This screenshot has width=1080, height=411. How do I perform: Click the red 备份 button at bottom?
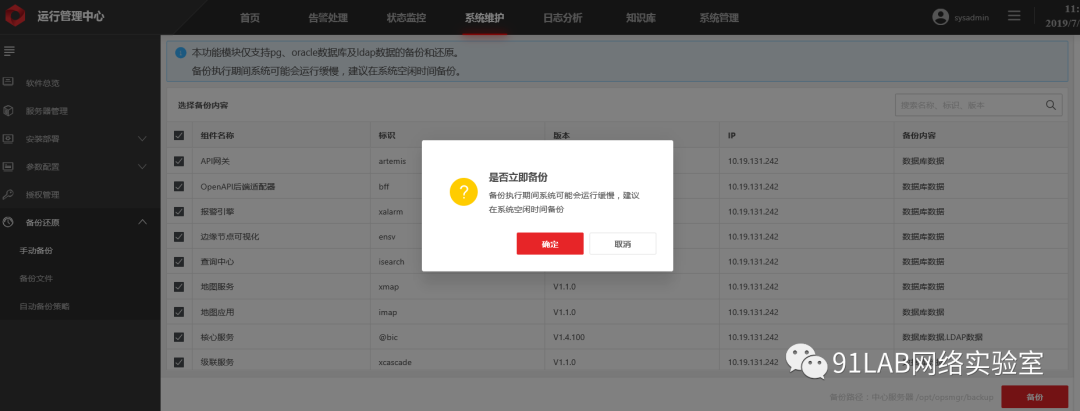click(x=1034, y=397)
